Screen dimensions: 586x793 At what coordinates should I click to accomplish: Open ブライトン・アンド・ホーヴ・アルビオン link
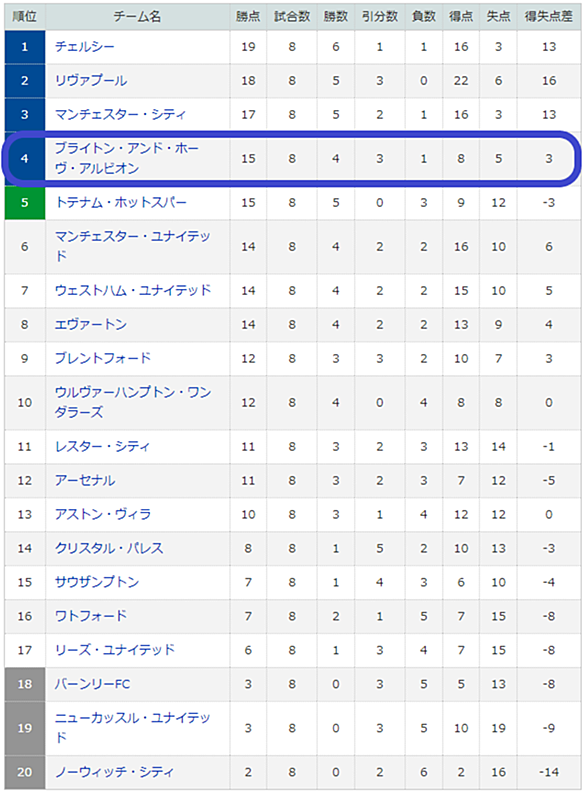coord(127,158)
